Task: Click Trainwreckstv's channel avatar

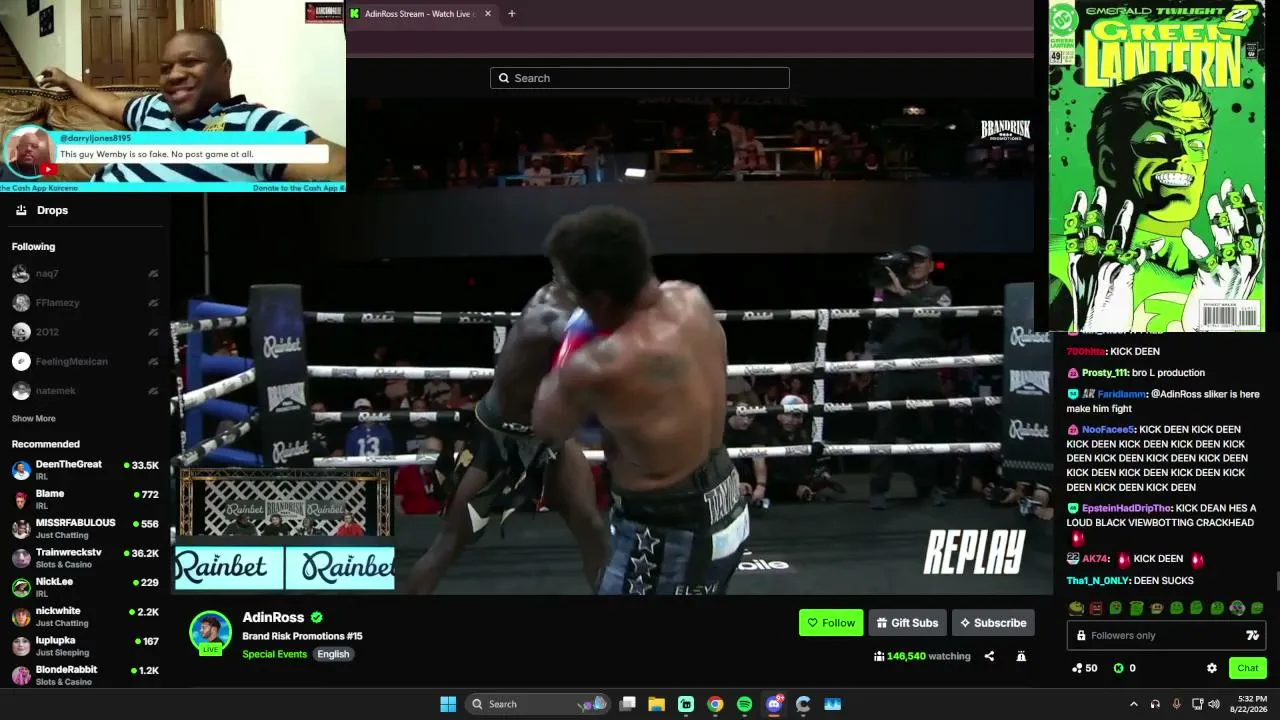Action: coord(21,558)
